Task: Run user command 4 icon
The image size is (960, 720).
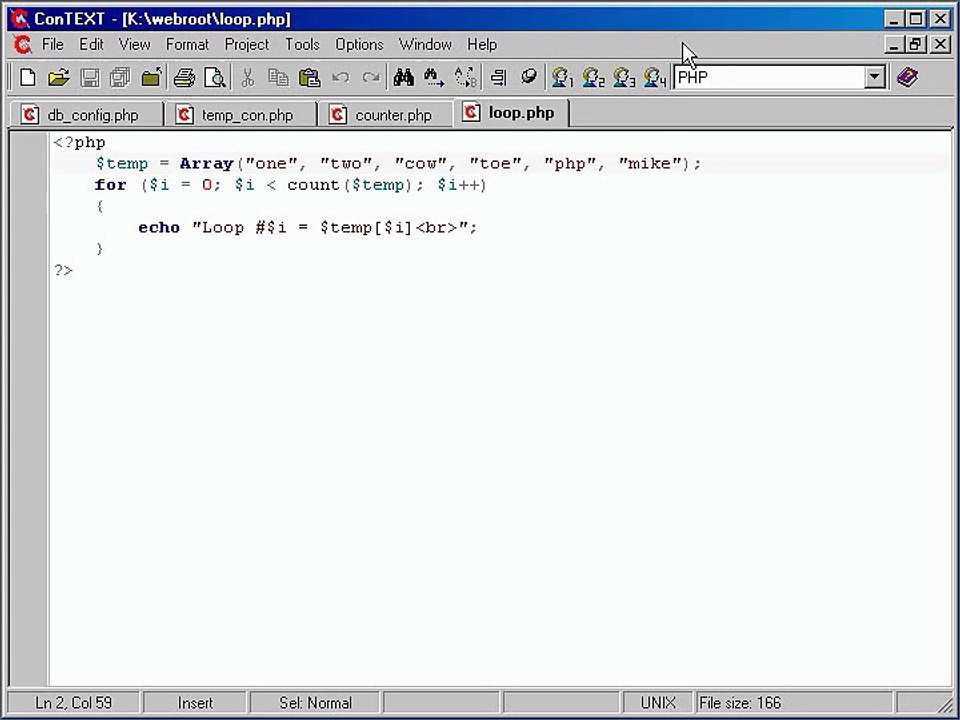Action: (654, 78)
